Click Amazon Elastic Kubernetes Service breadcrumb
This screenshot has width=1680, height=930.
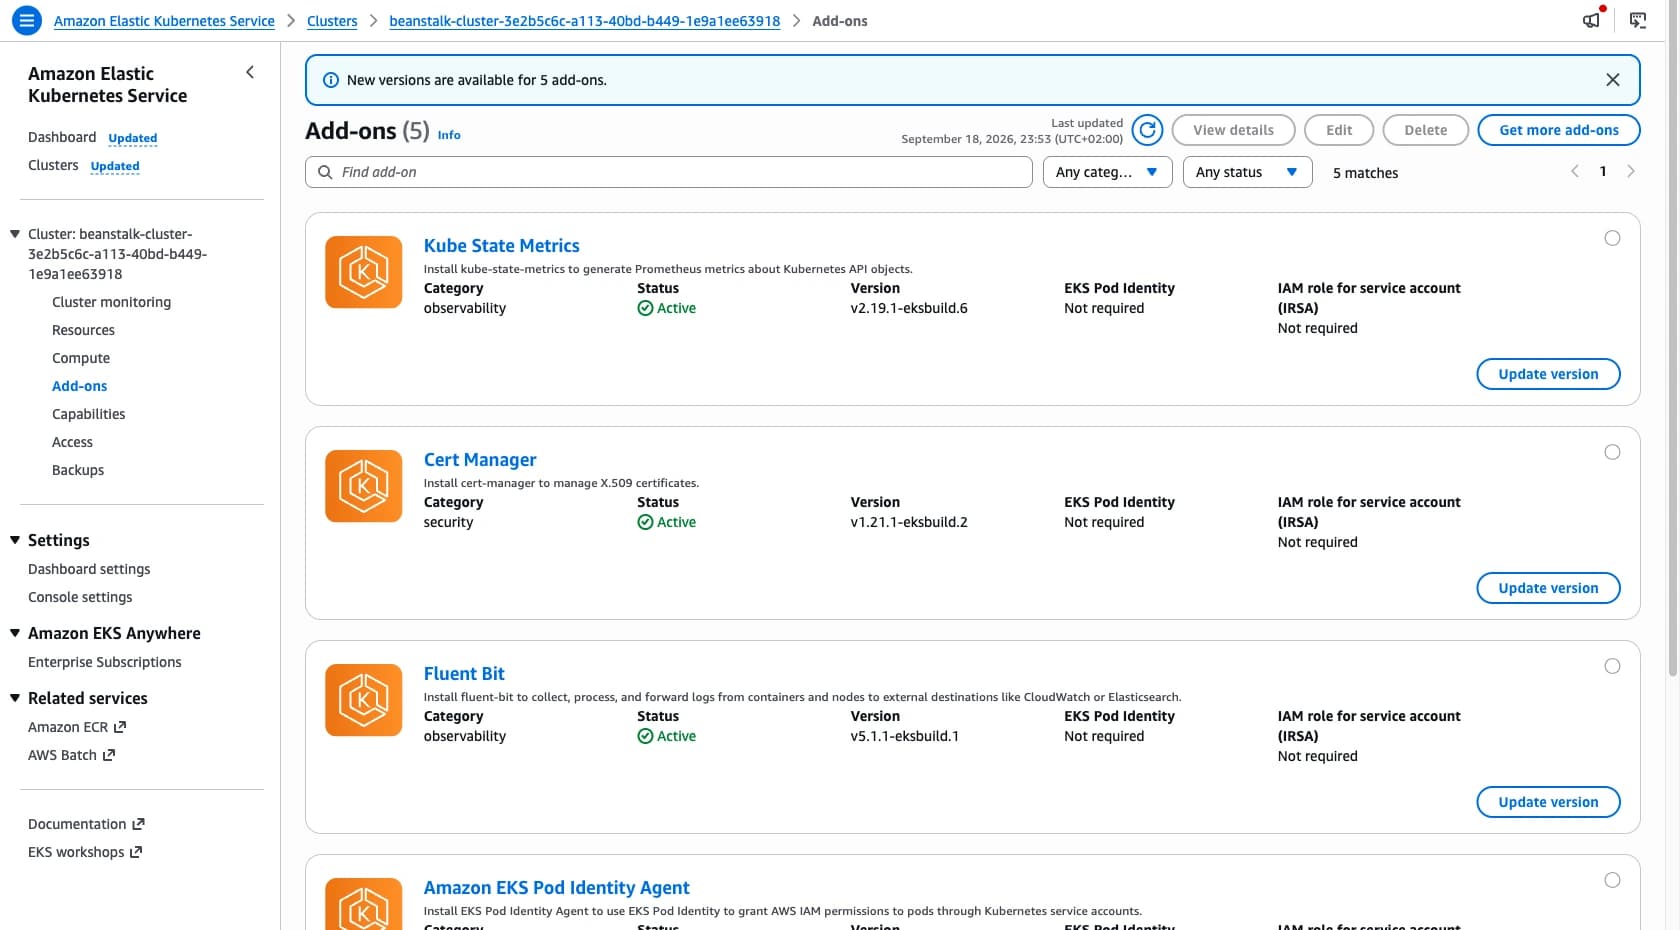click(164, 21)
